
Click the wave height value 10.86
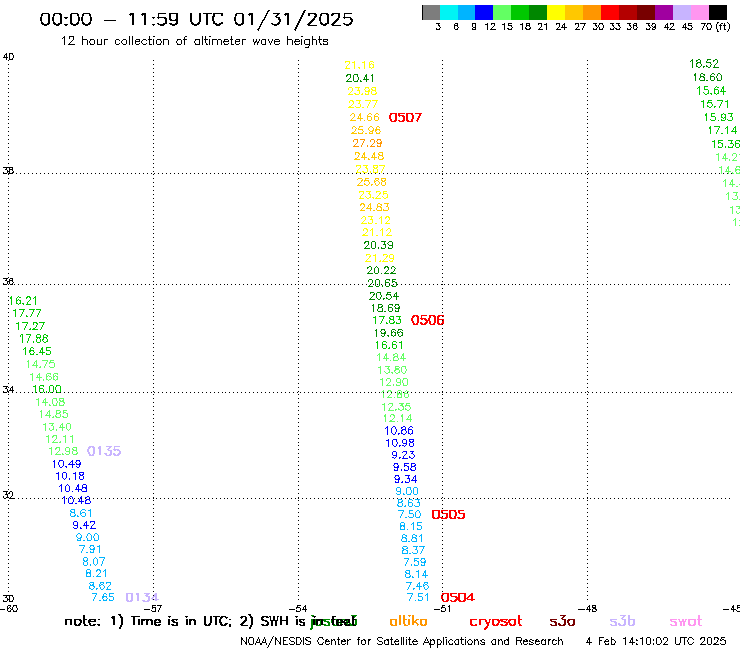(399, 431)
